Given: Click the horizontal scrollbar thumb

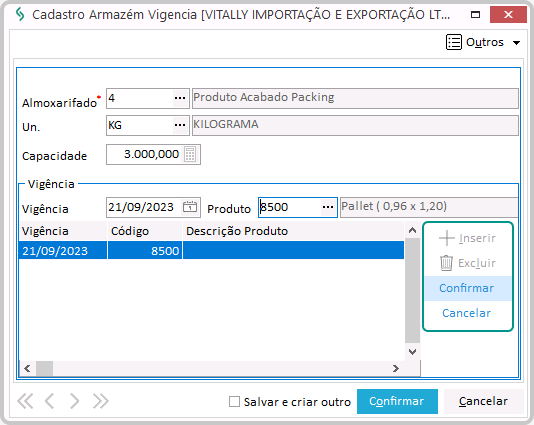Looking at the screenshot, I should pyautogui.click(x=45, y=368).
